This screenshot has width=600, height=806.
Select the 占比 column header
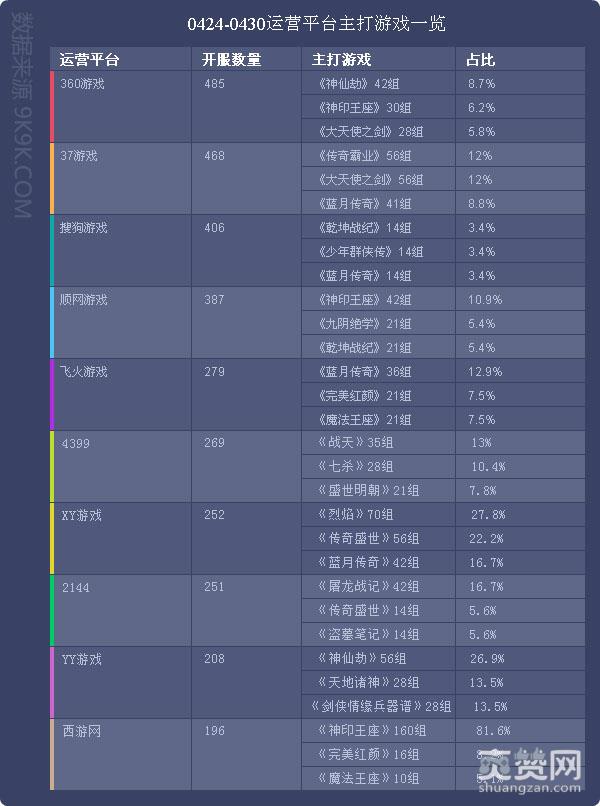(481, 60)
